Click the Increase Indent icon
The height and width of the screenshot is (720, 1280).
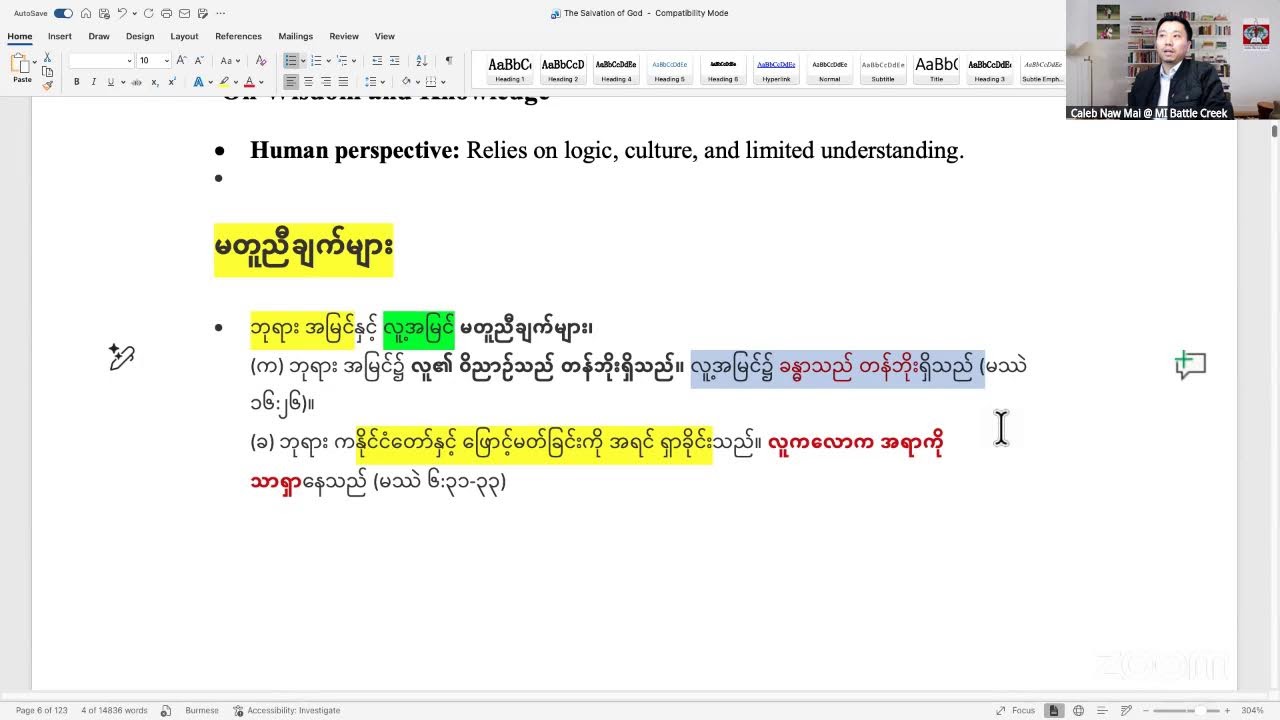(395, 61)
